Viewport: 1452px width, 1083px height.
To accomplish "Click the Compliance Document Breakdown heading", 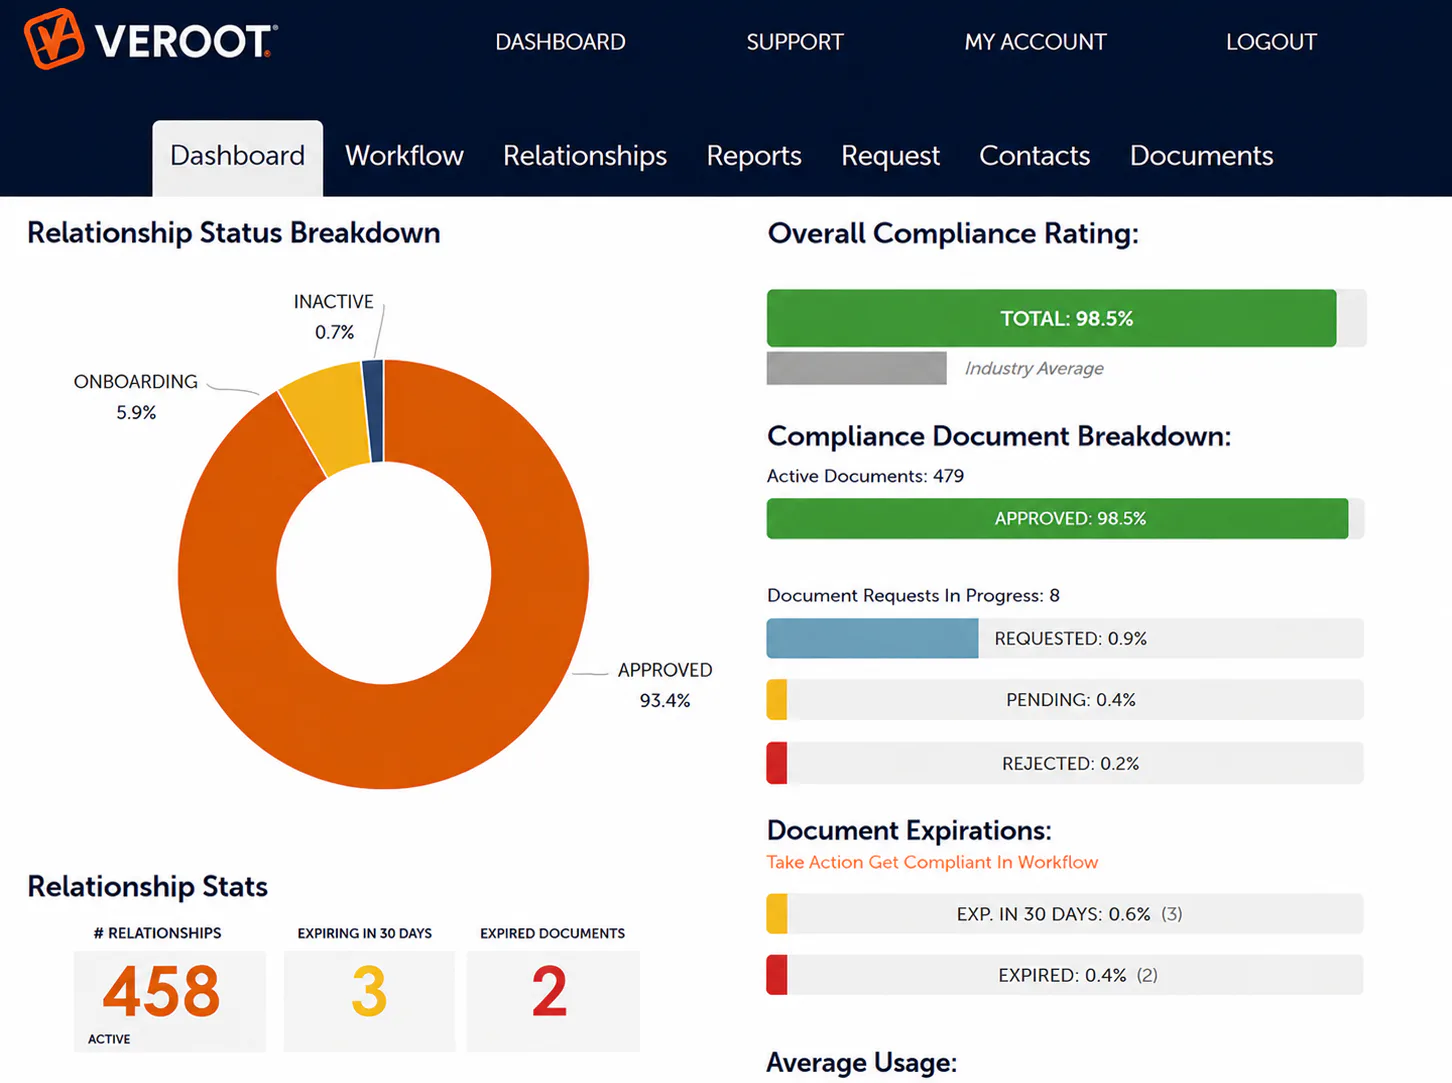I will [999, 437].
